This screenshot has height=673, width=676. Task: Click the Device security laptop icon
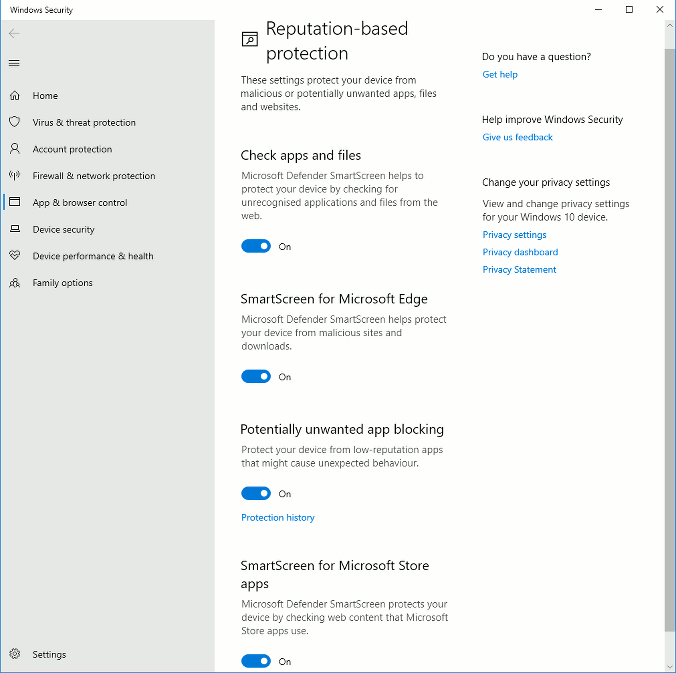(15, 229)
